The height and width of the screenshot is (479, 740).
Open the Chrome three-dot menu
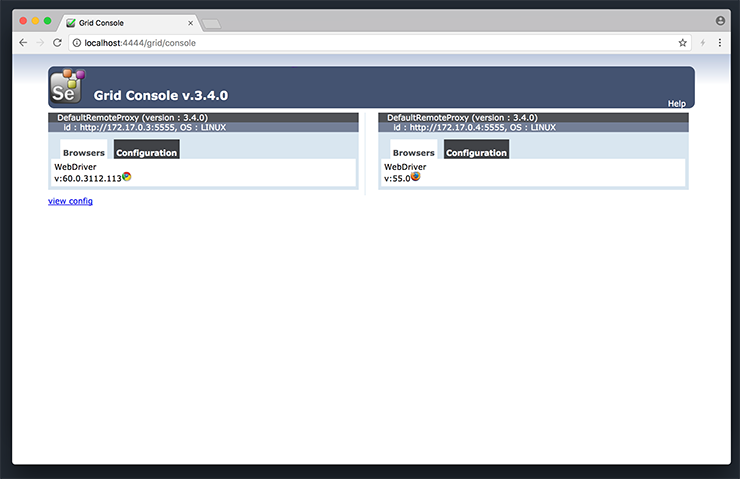point(720,43)
